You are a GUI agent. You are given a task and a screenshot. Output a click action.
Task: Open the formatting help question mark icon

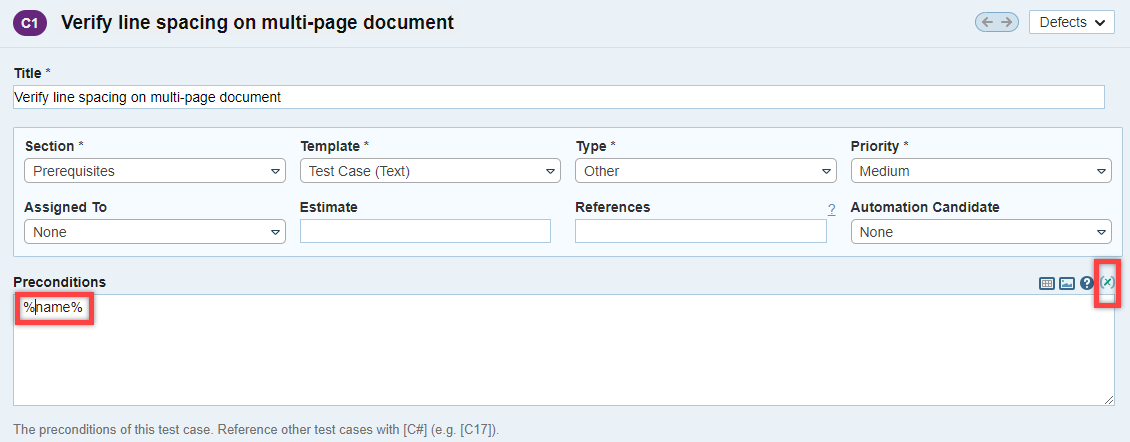(x=1087, y=283)
